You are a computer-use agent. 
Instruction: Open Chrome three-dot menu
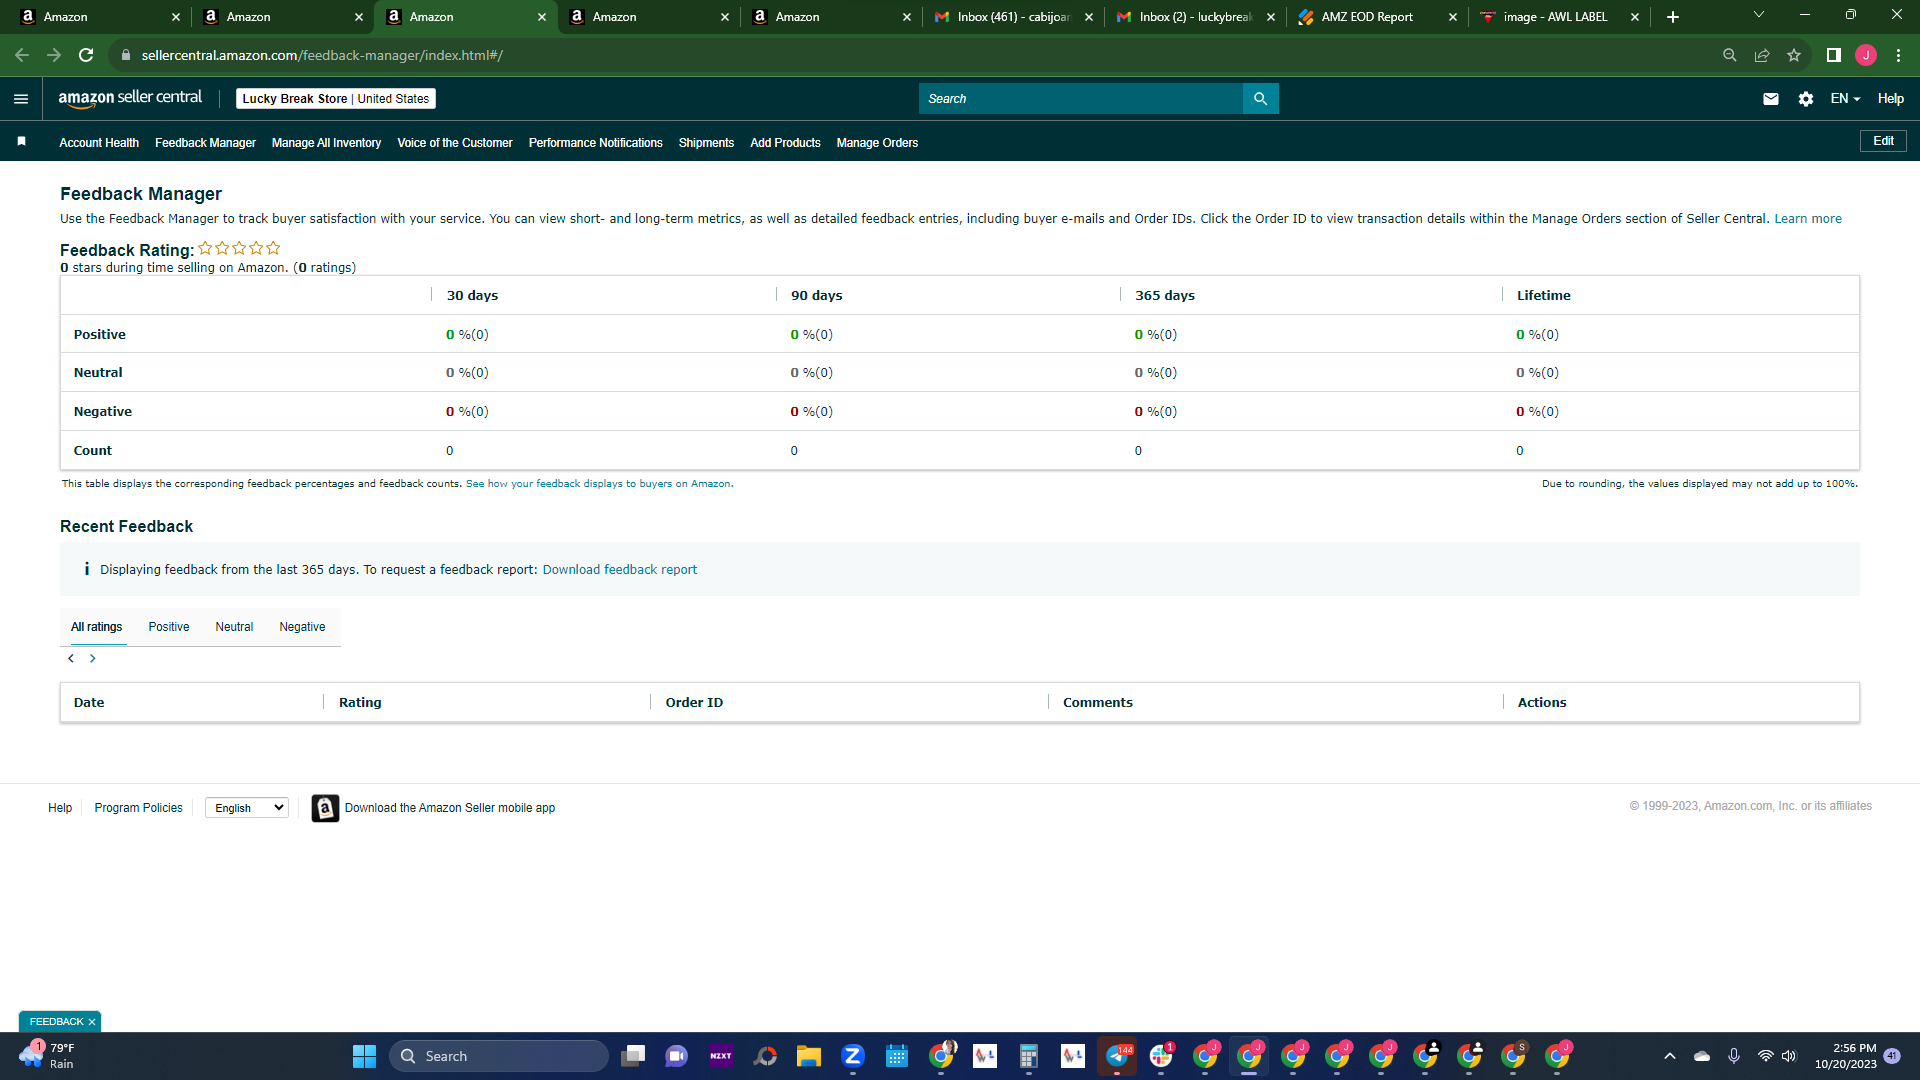point(1898,55)
